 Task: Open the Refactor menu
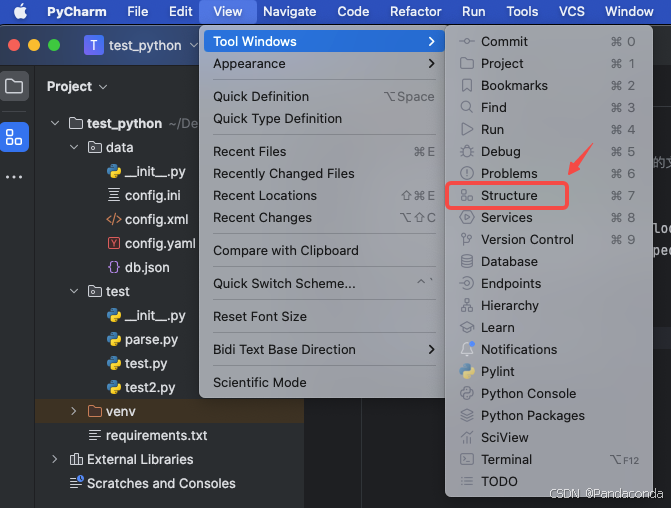tap(416, 12)
